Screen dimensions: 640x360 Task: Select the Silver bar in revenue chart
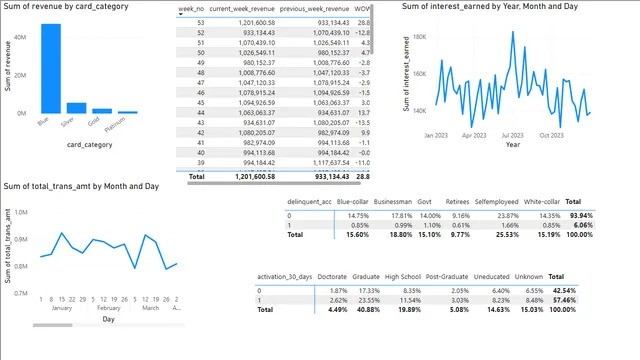pos(77,108)
